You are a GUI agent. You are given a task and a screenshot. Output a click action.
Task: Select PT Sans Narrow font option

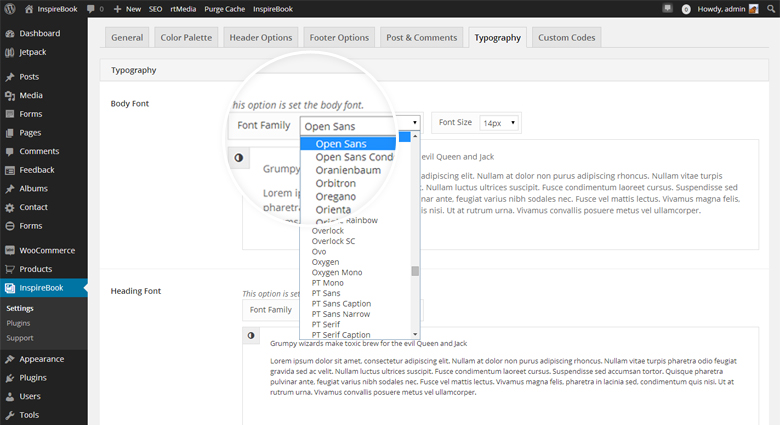point(341,314)
